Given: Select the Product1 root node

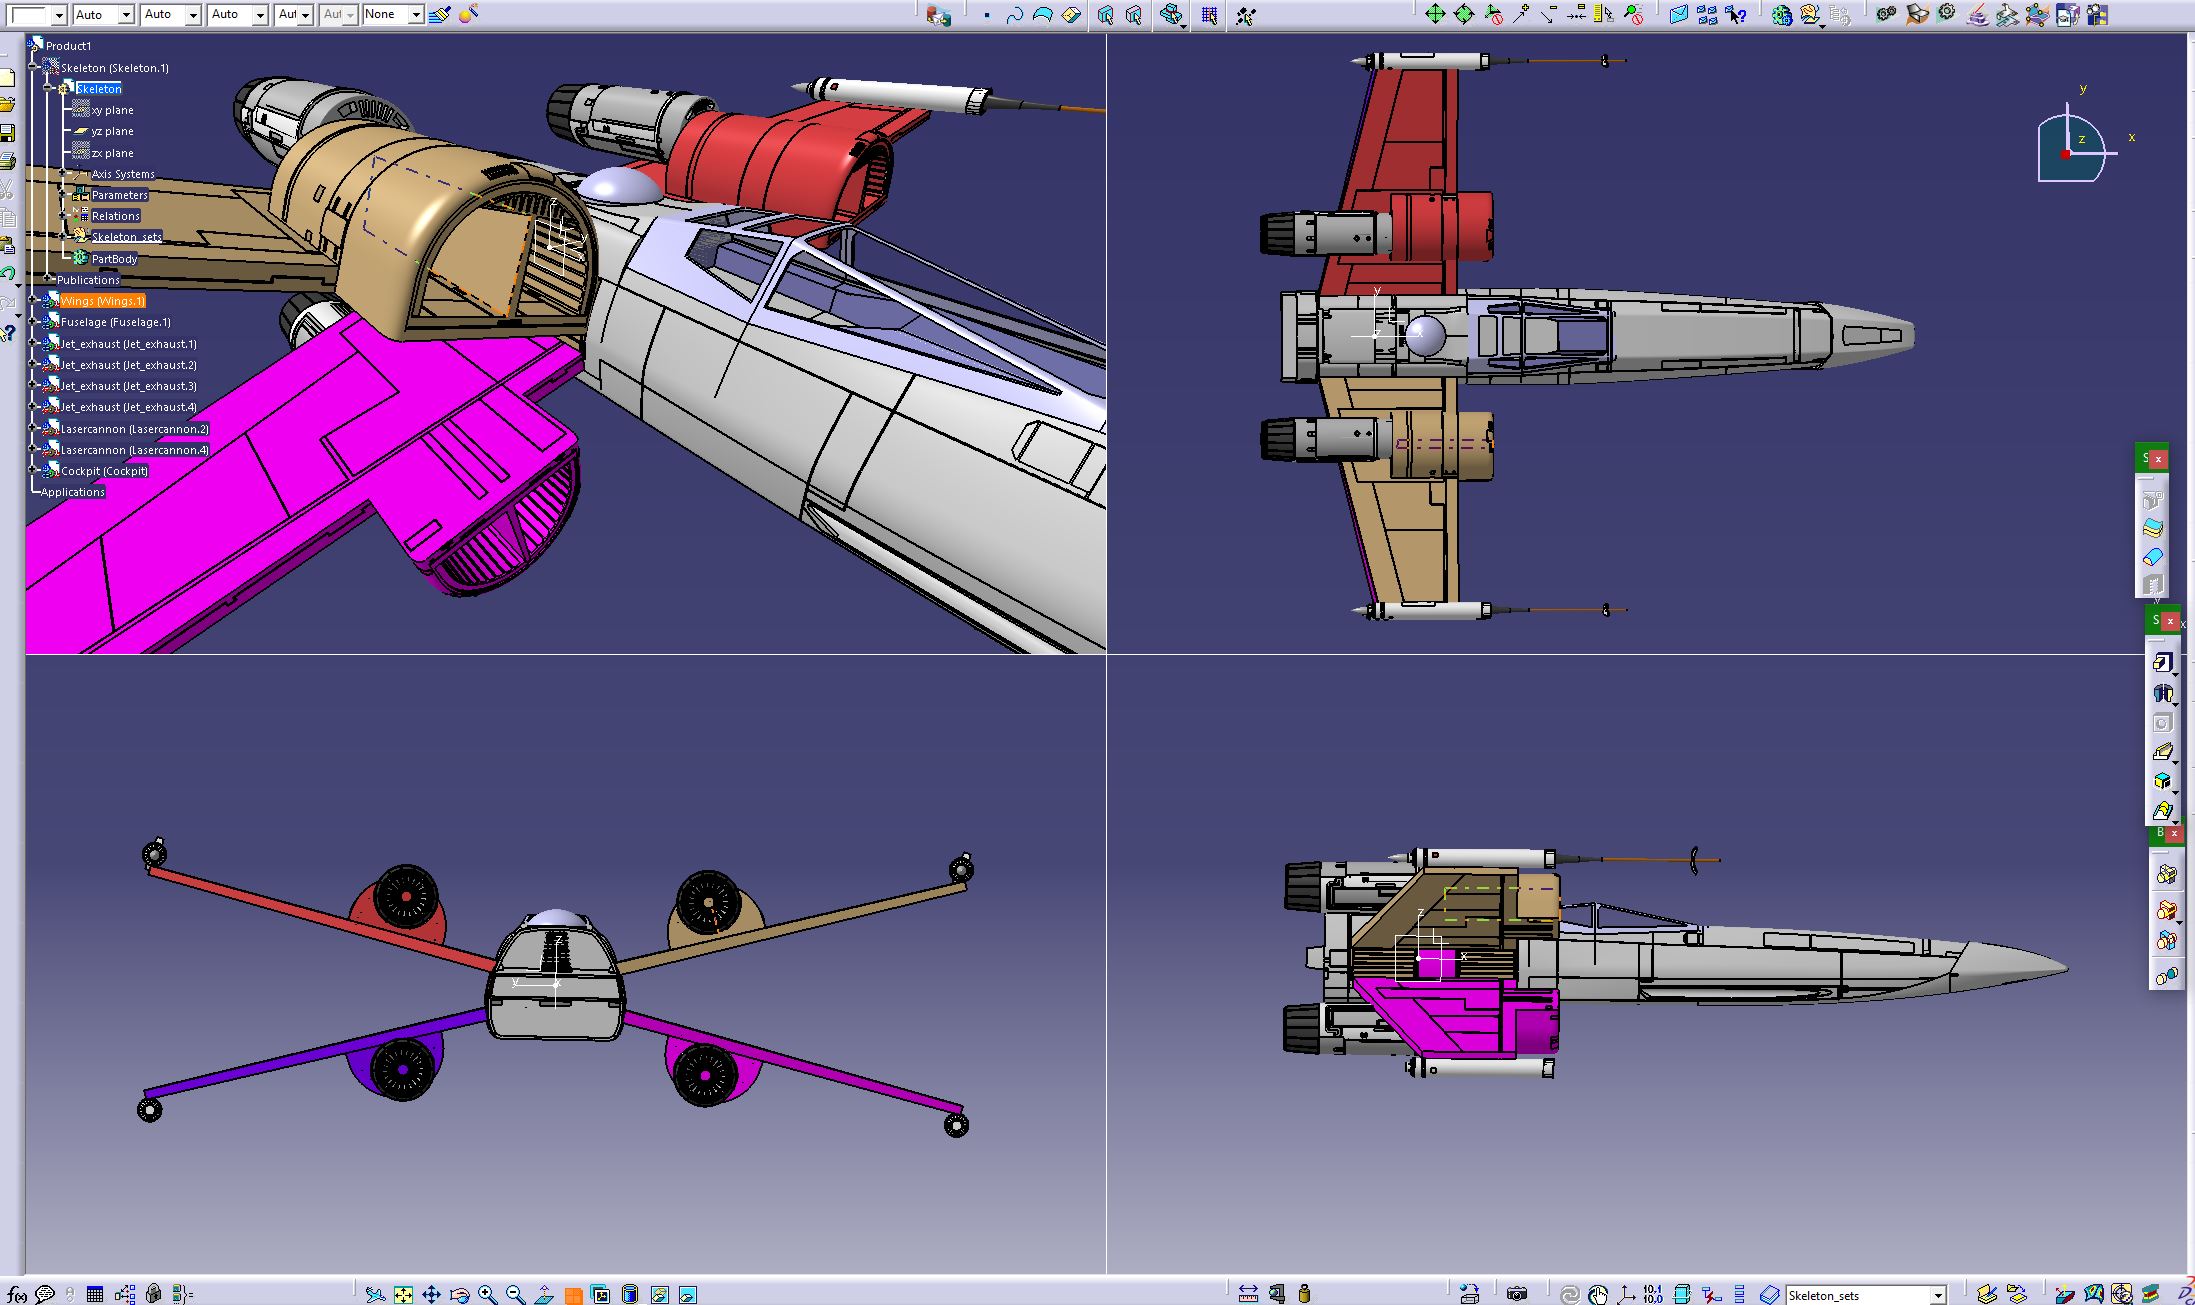Looking at the screenshot, I should point(68,46).
